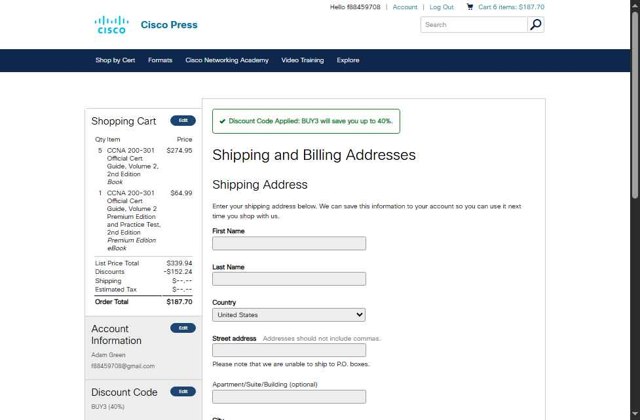The width and height of the screenshot is (640, 420).
Task: Open Cart 6 items link
Action: coord(511,7)
